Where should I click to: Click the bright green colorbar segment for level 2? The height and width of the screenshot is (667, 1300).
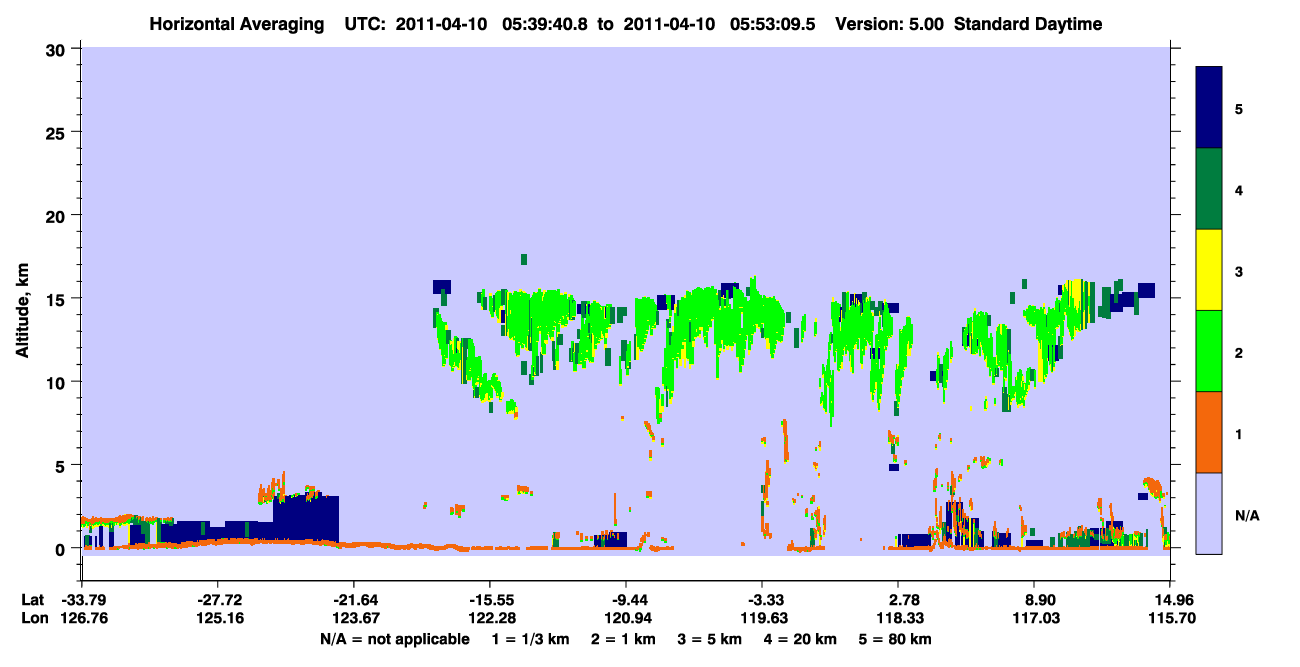click(1210, 351)
